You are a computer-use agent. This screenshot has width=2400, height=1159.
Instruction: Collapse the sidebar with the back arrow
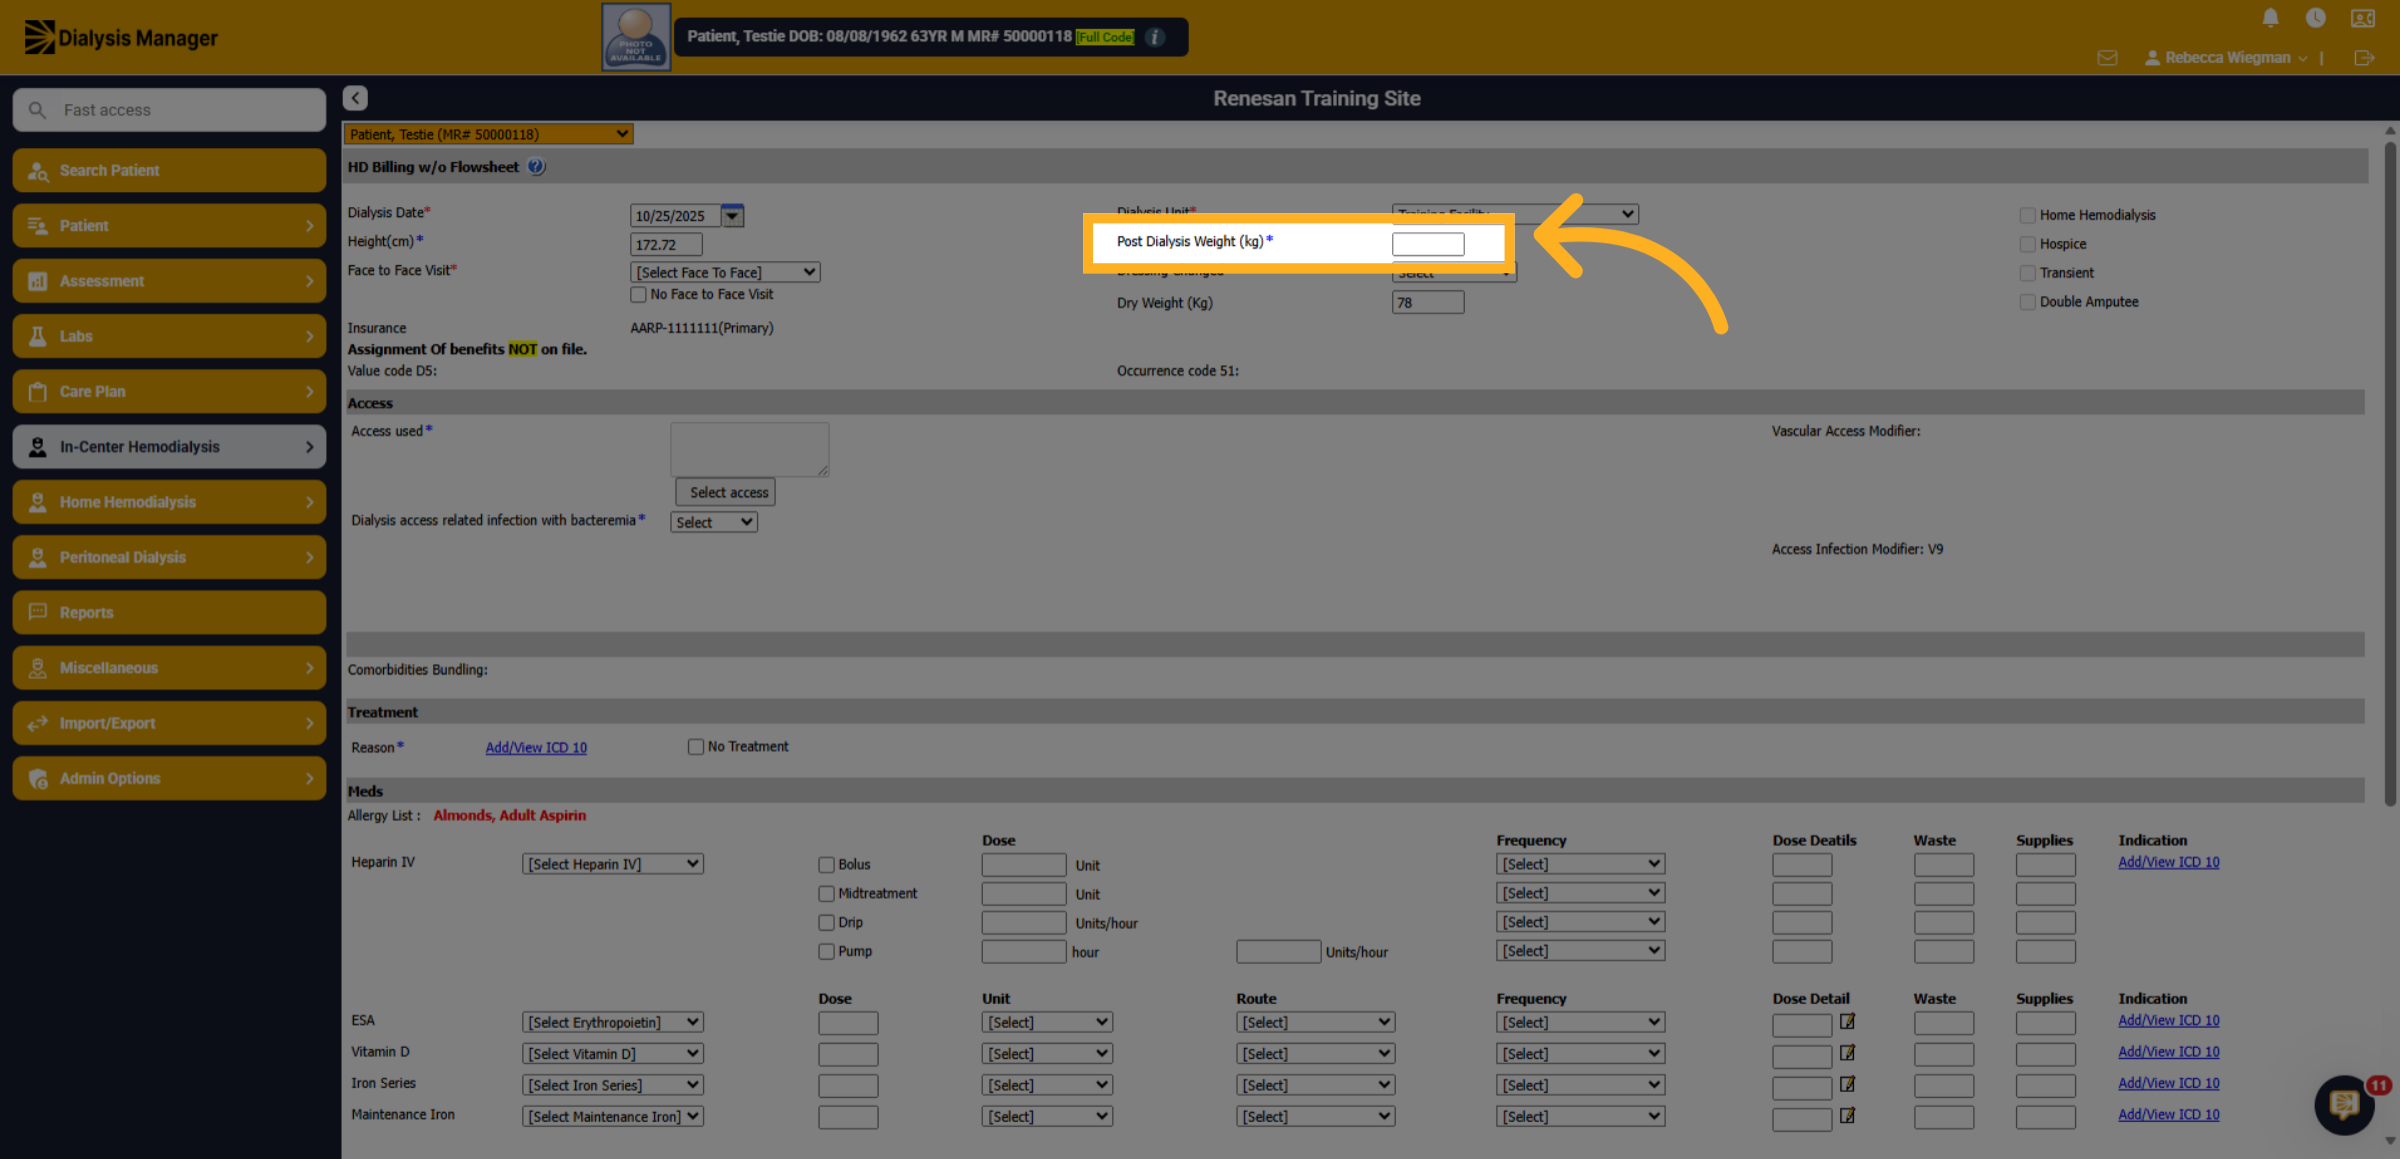click(x=355, y=98)
